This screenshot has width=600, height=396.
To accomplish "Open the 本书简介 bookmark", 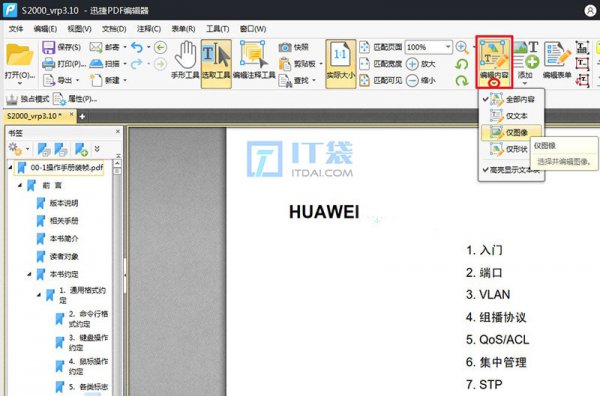I will tap(64, 238).
